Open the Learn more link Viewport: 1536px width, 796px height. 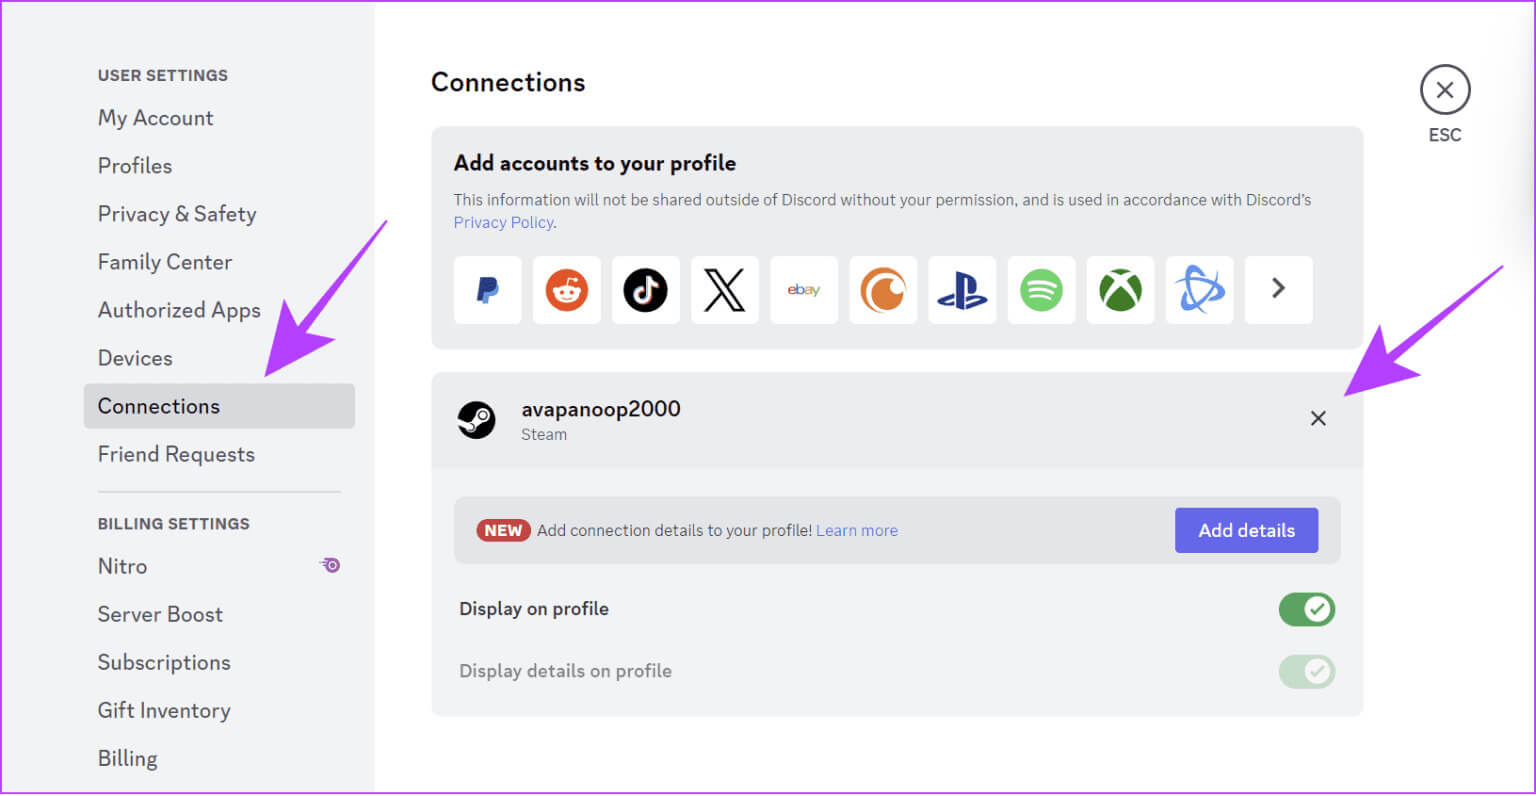tap(857, 531)
